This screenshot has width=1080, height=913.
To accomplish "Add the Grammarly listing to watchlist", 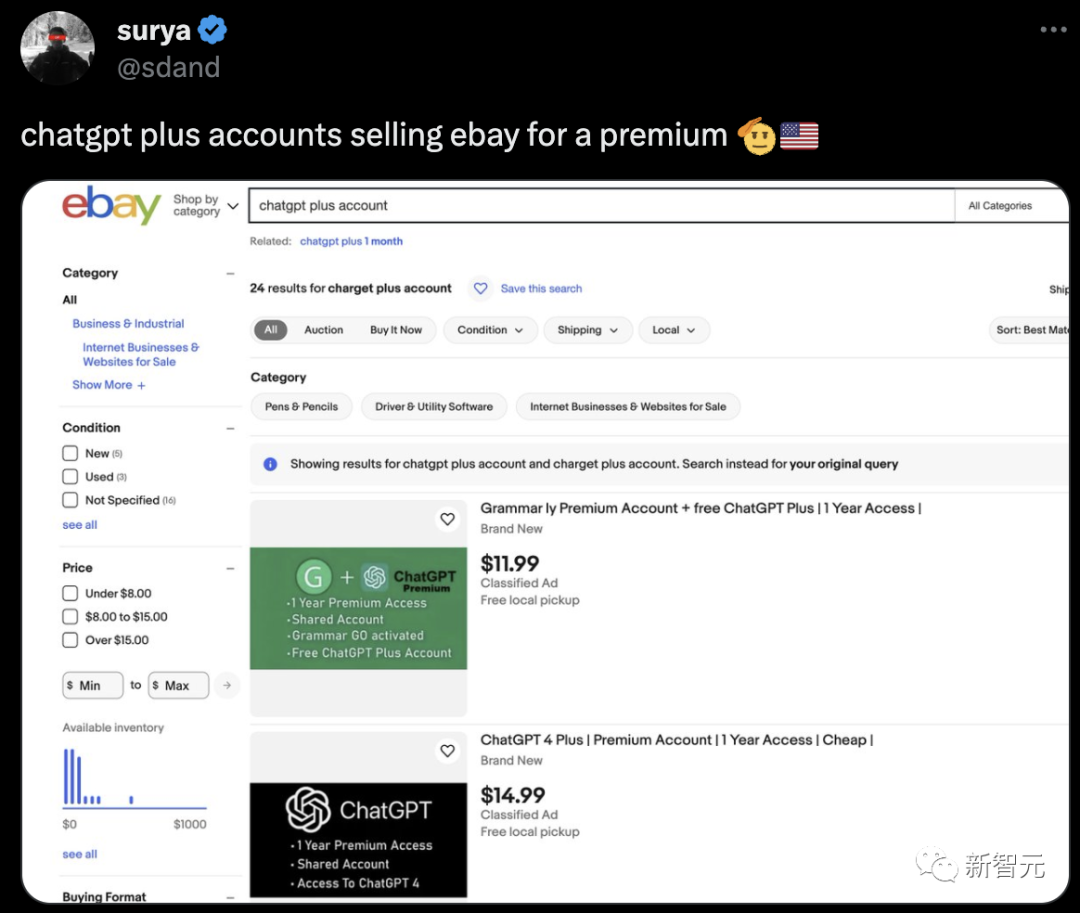I will [x=447, y=519].
